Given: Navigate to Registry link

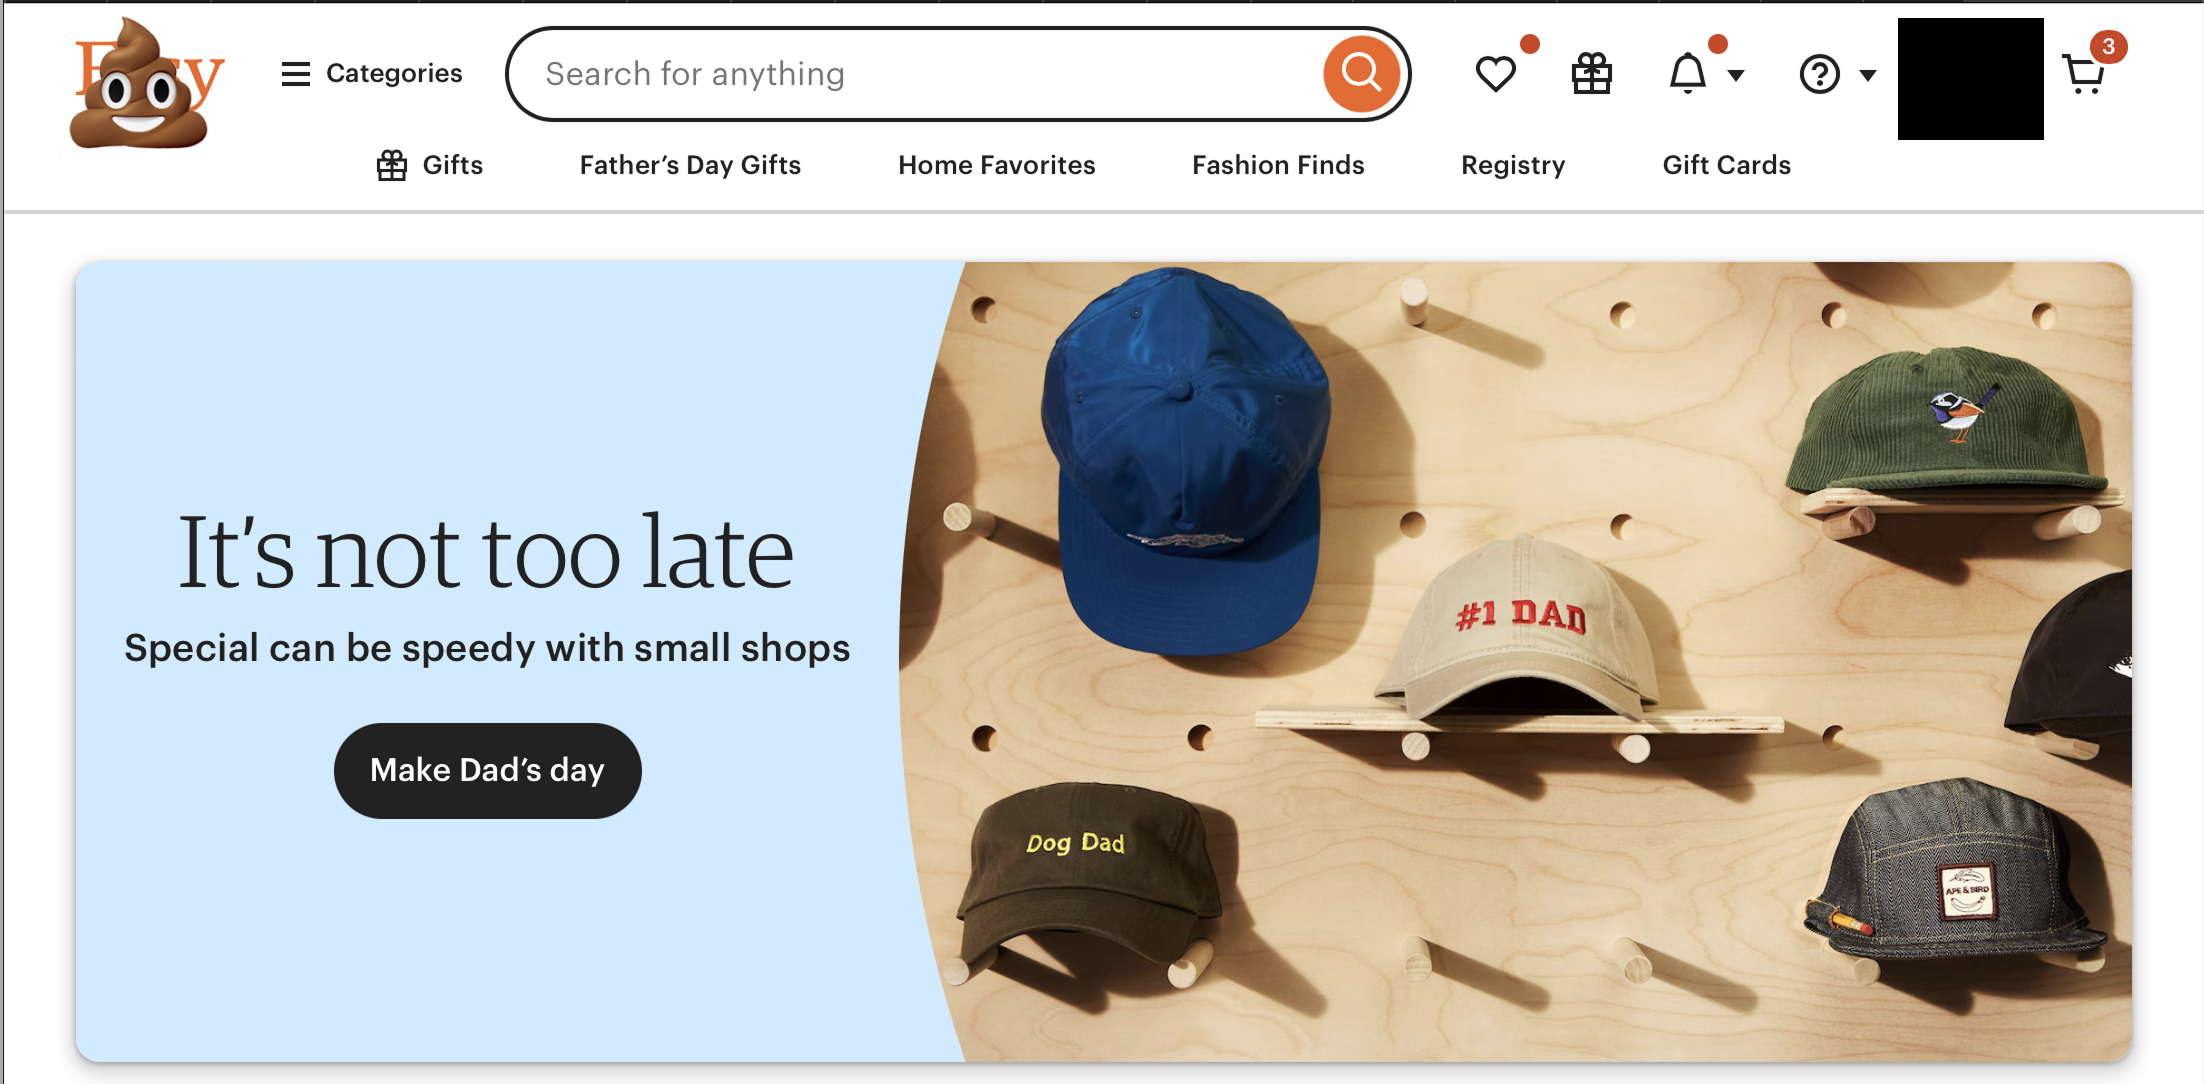Looking at the screenshot, I should 1513,165.
